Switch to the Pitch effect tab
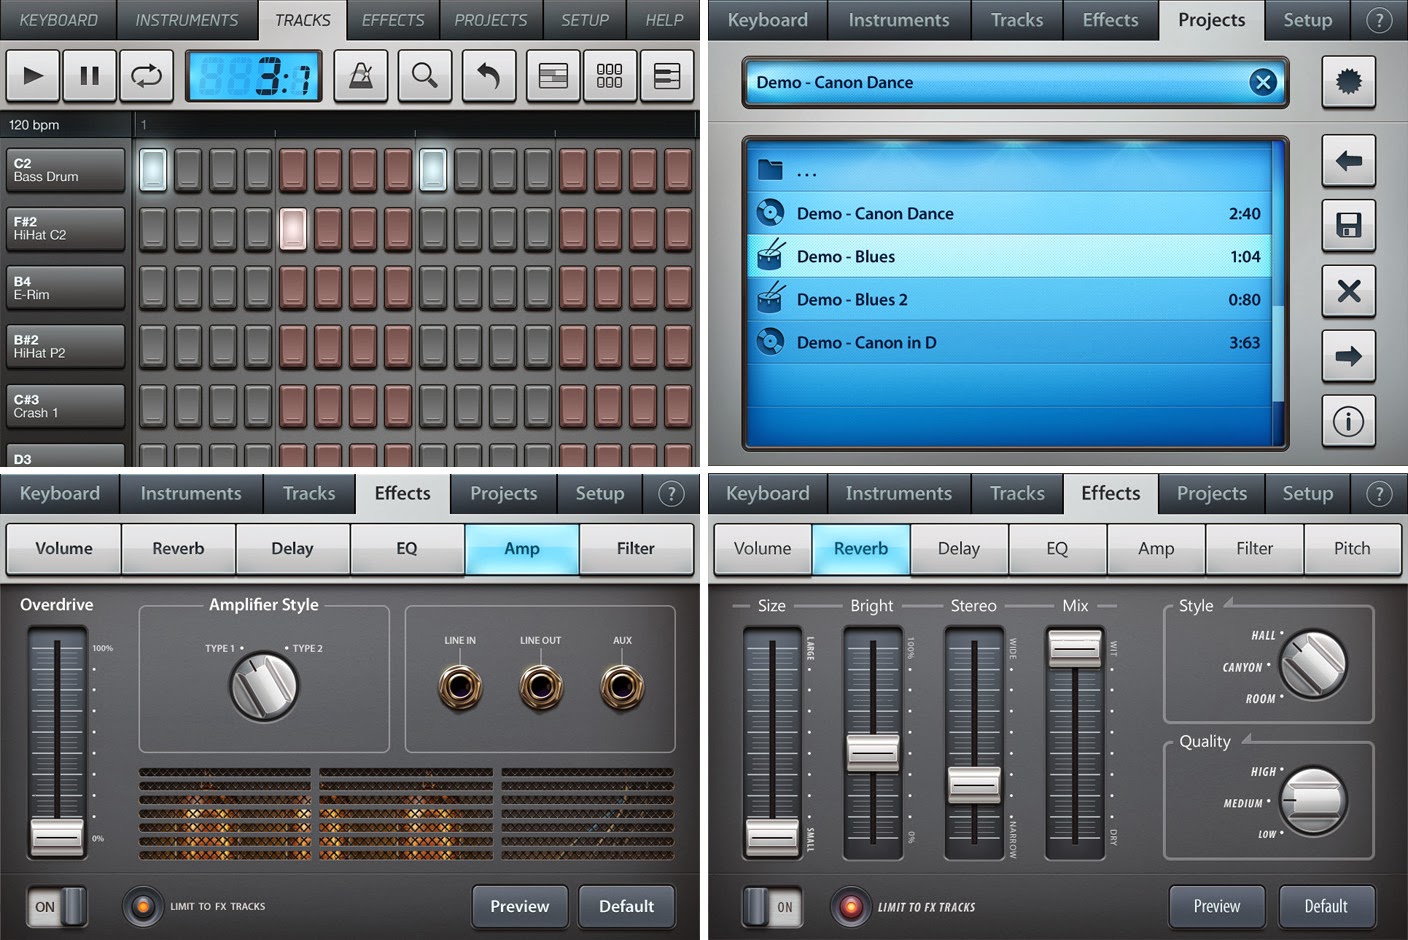Viewport: 1408px width, 940px height. coord(1351,548)
